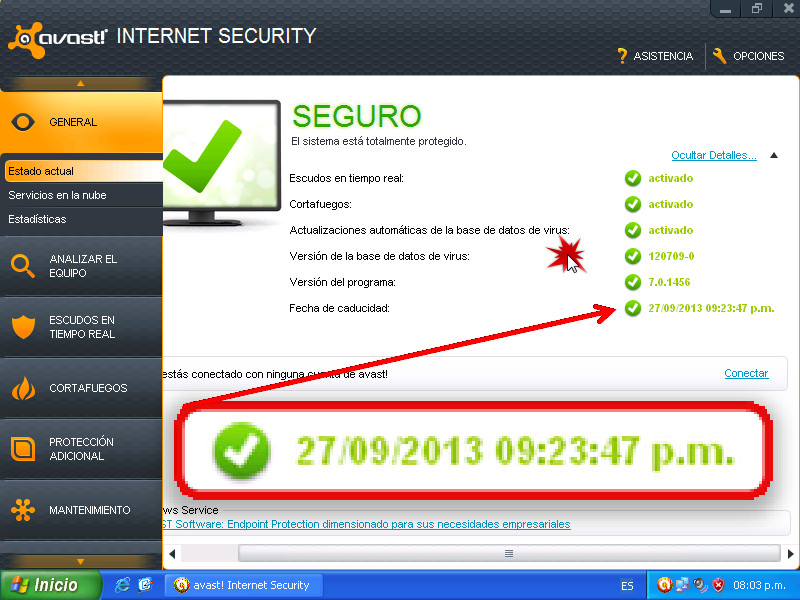Screen dimensions: 800x600
Task: Click the avast! tray icon in taskbar
Action: click(x=664, y=585)
